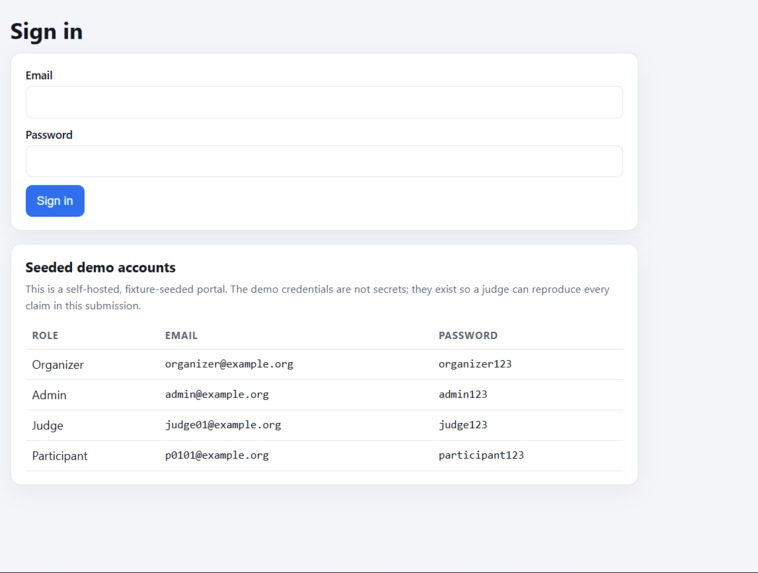Click the EMAIL column header
758x573 pixels.
(181, 336)
